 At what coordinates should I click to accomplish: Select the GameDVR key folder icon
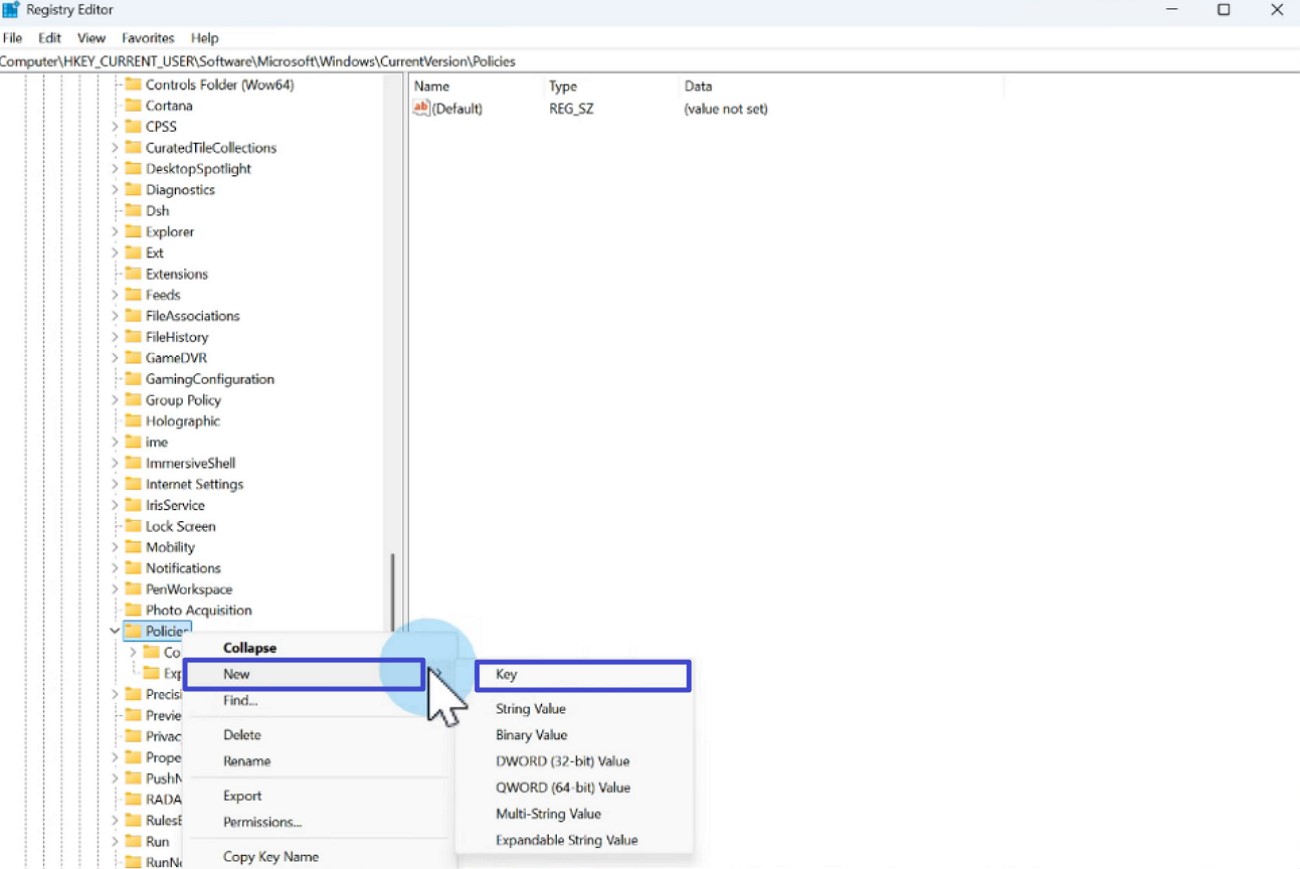click(133, 358)
